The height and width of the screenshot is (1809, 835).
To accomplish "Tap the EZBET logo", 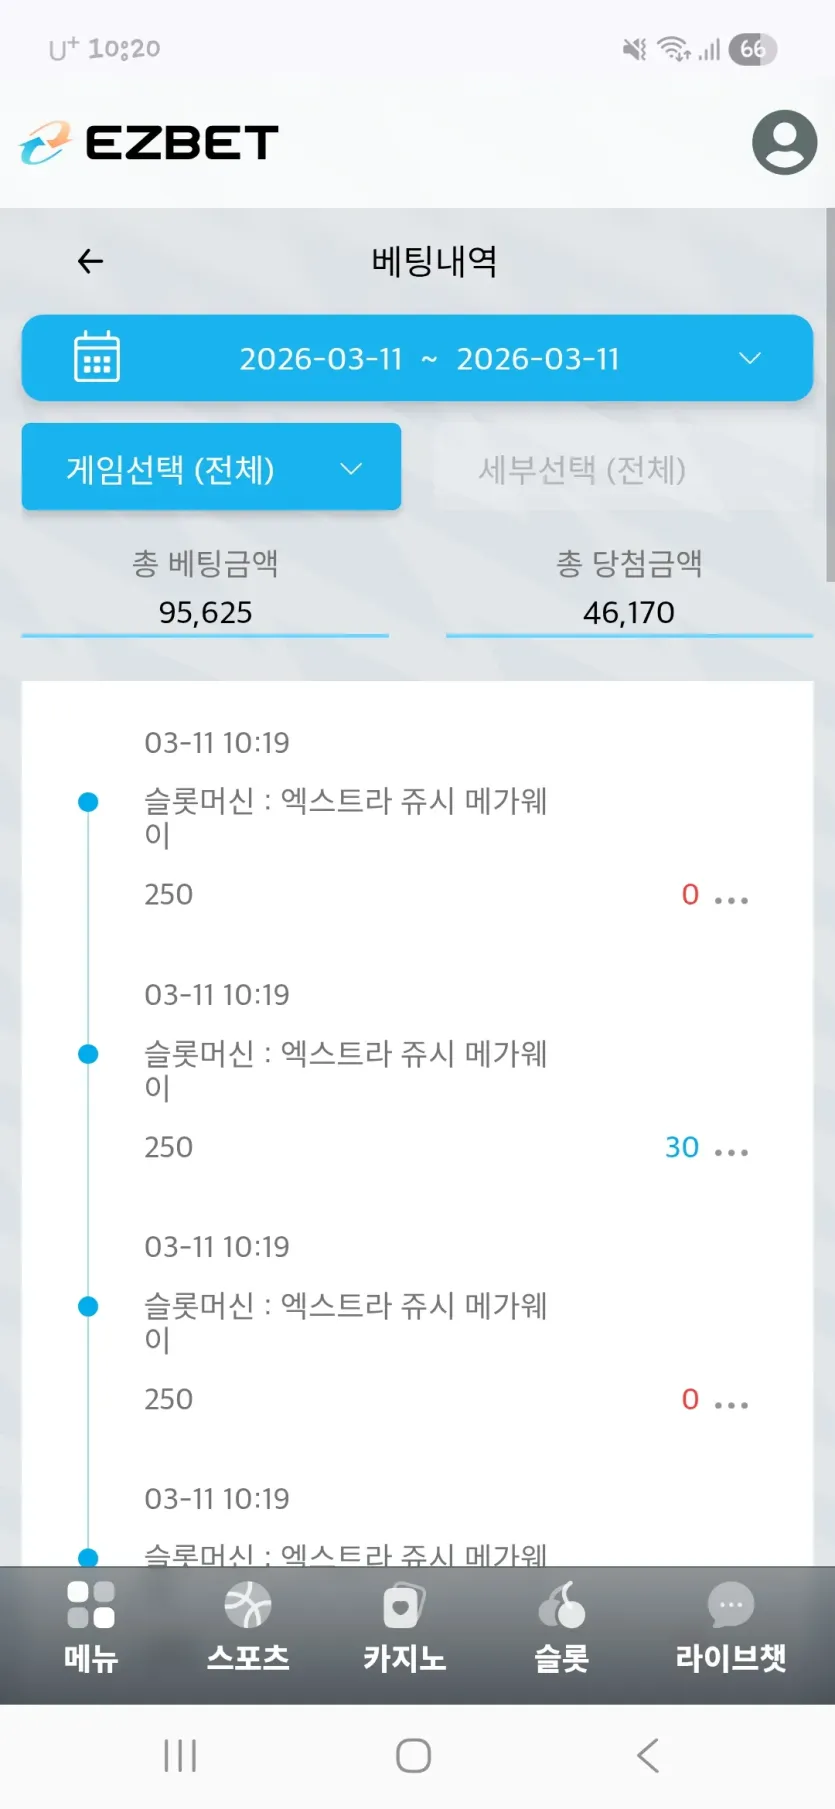I will tap(150, 143).
